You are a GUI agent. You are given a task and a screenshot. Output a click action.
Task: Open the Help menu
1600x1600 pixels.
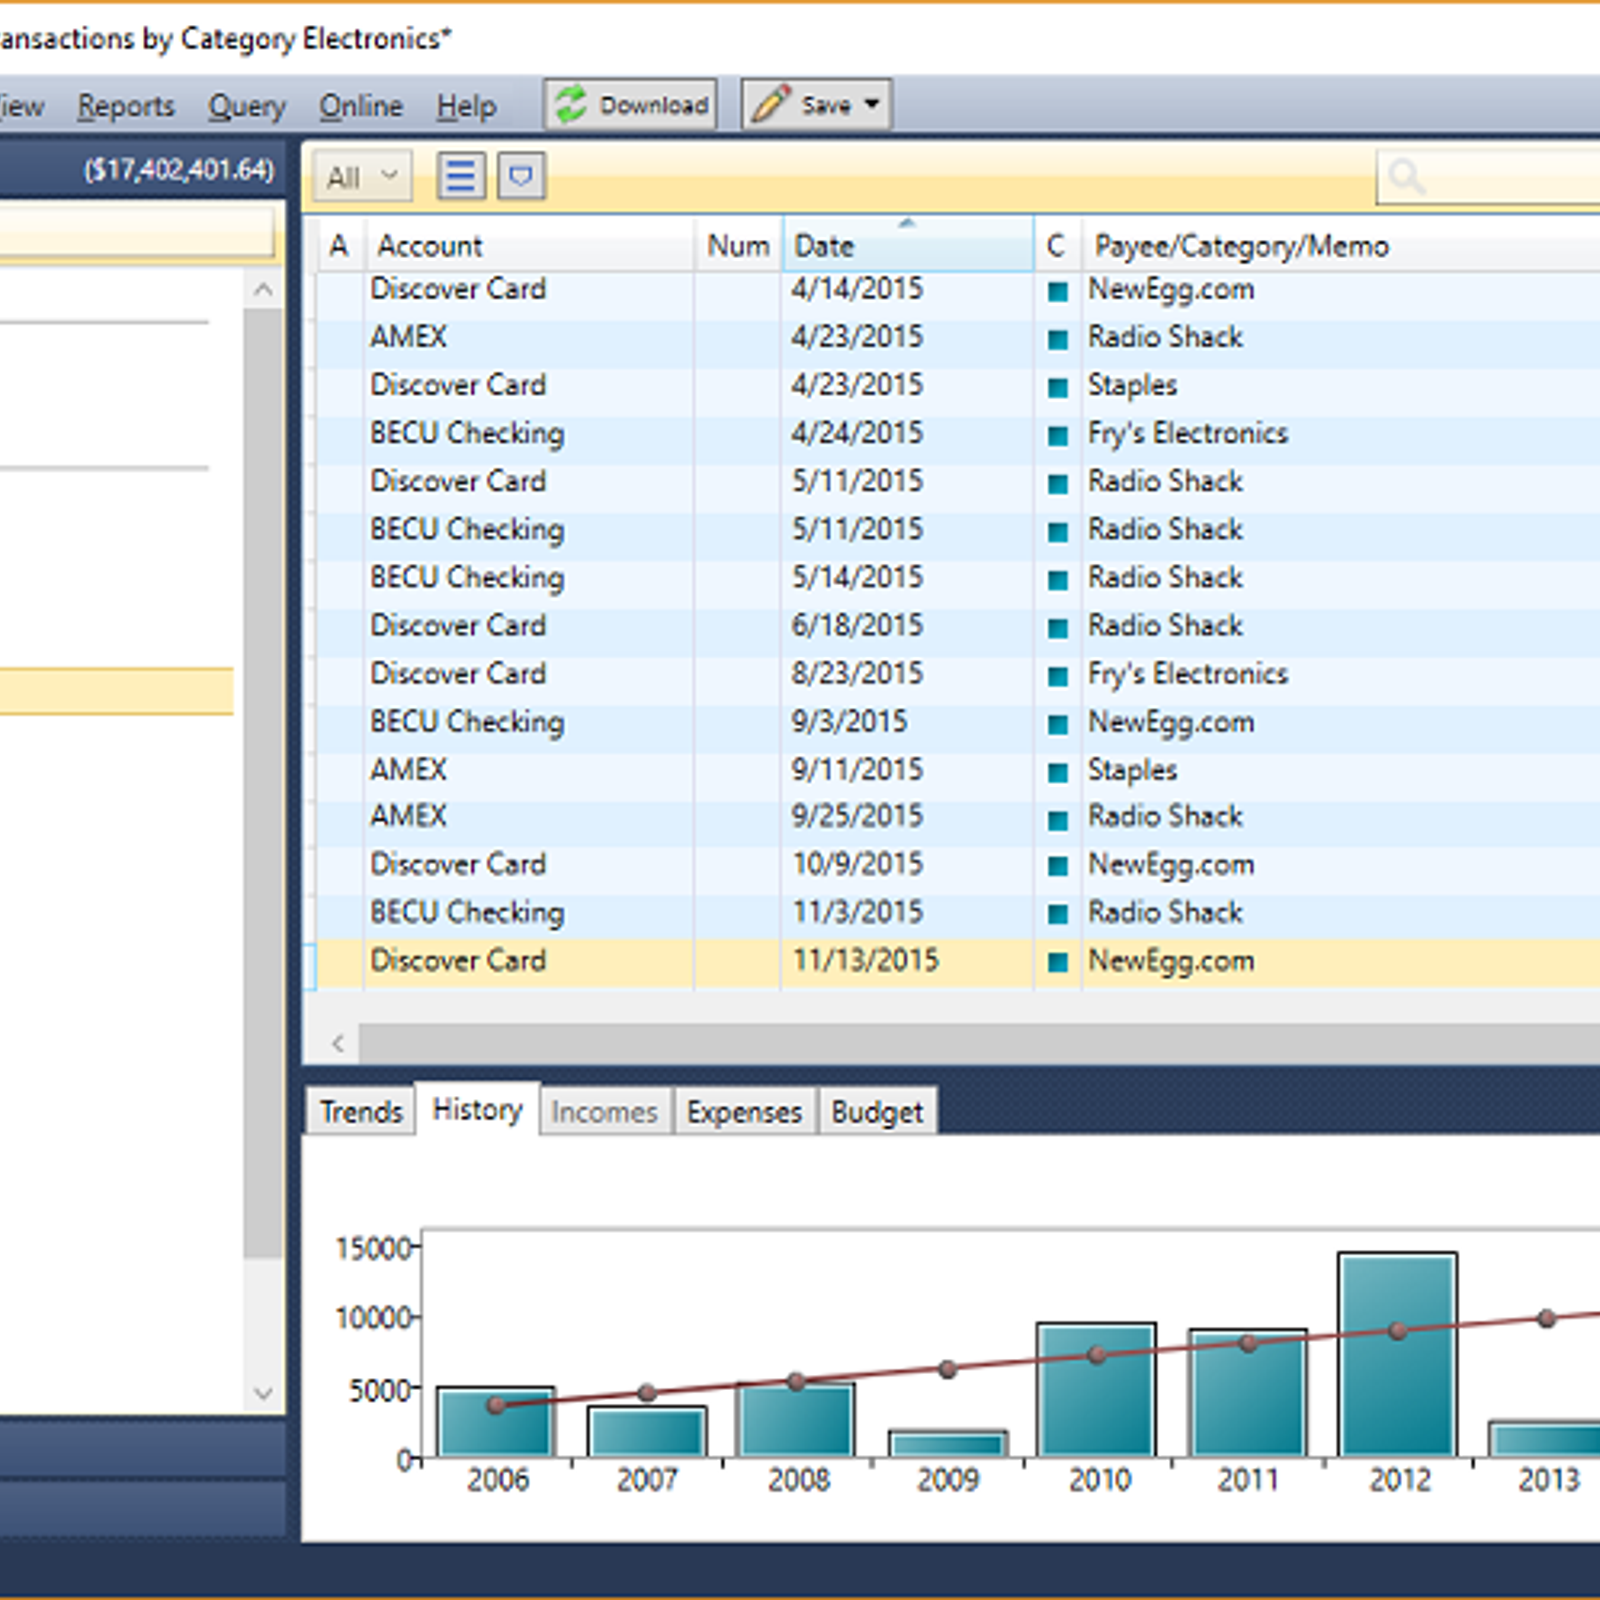466,106
